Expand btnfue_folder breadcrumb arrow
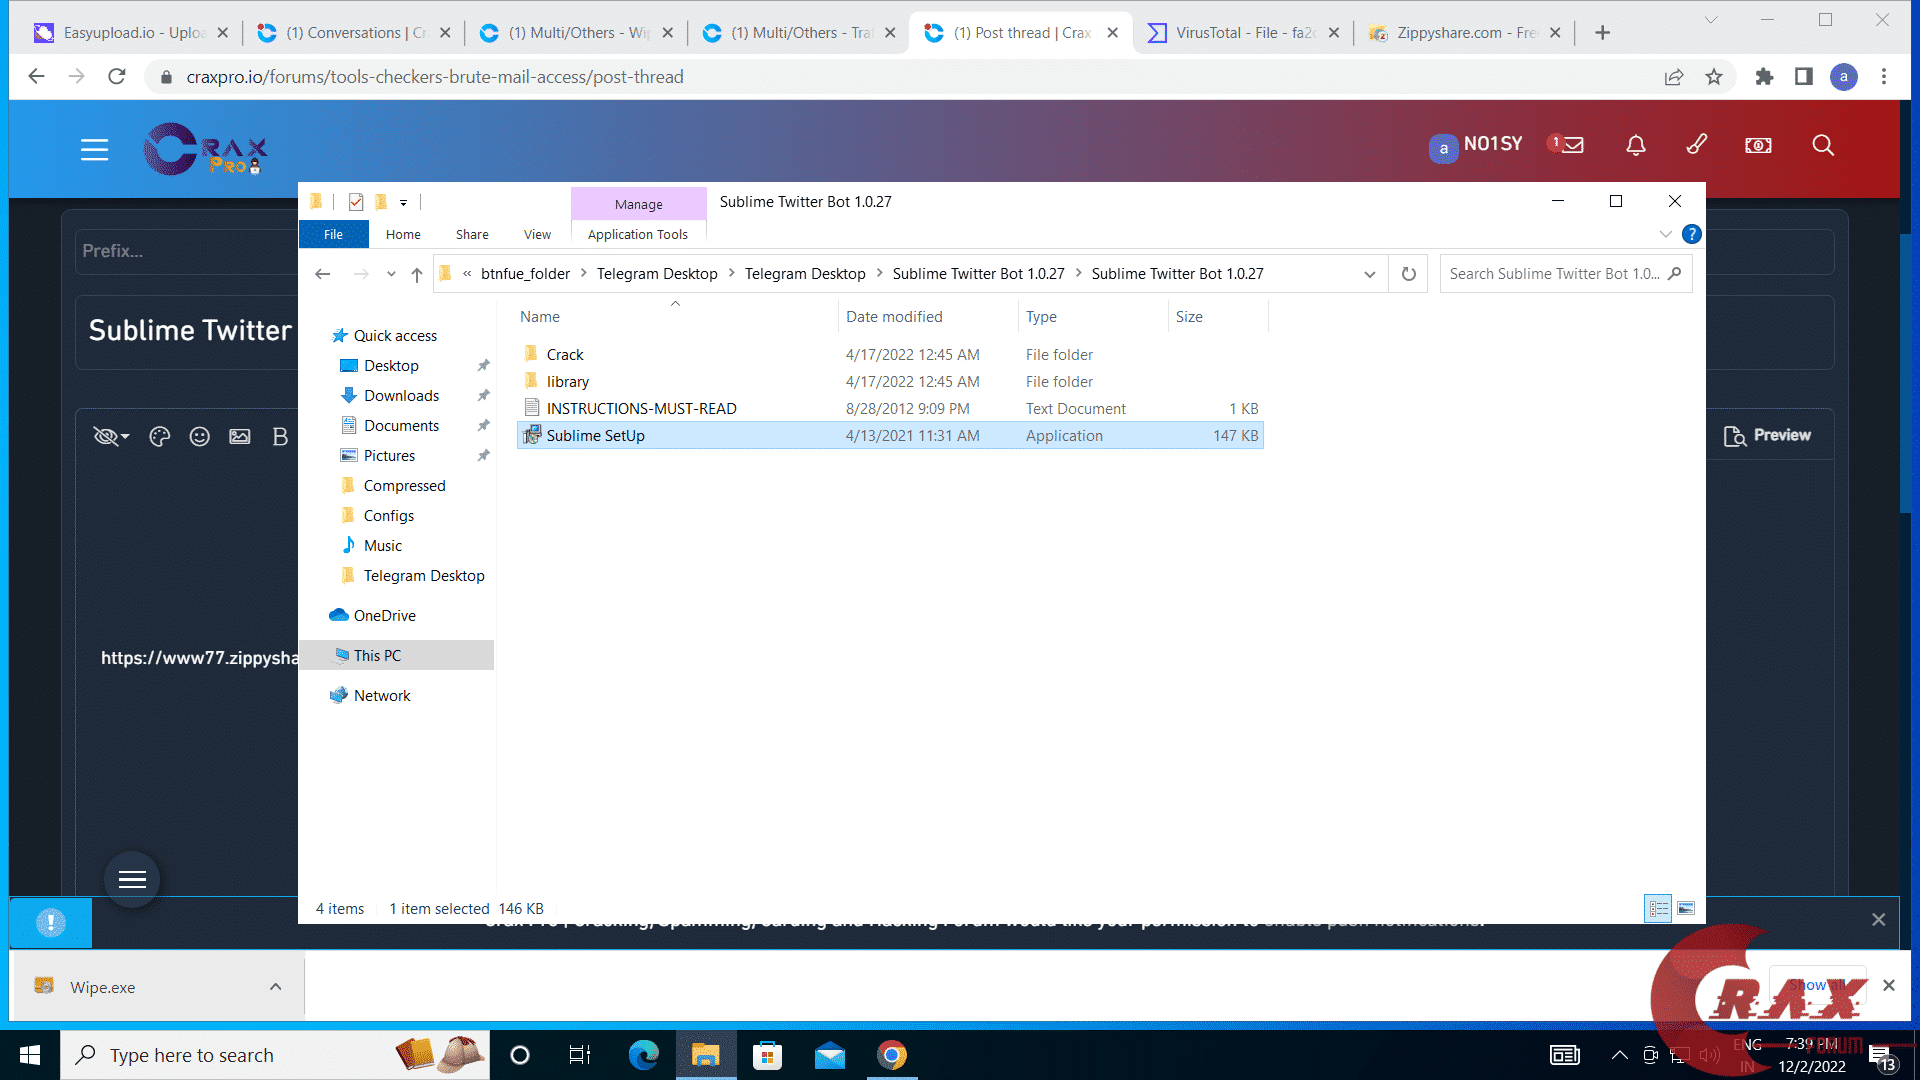 click(x=584, y=274)
